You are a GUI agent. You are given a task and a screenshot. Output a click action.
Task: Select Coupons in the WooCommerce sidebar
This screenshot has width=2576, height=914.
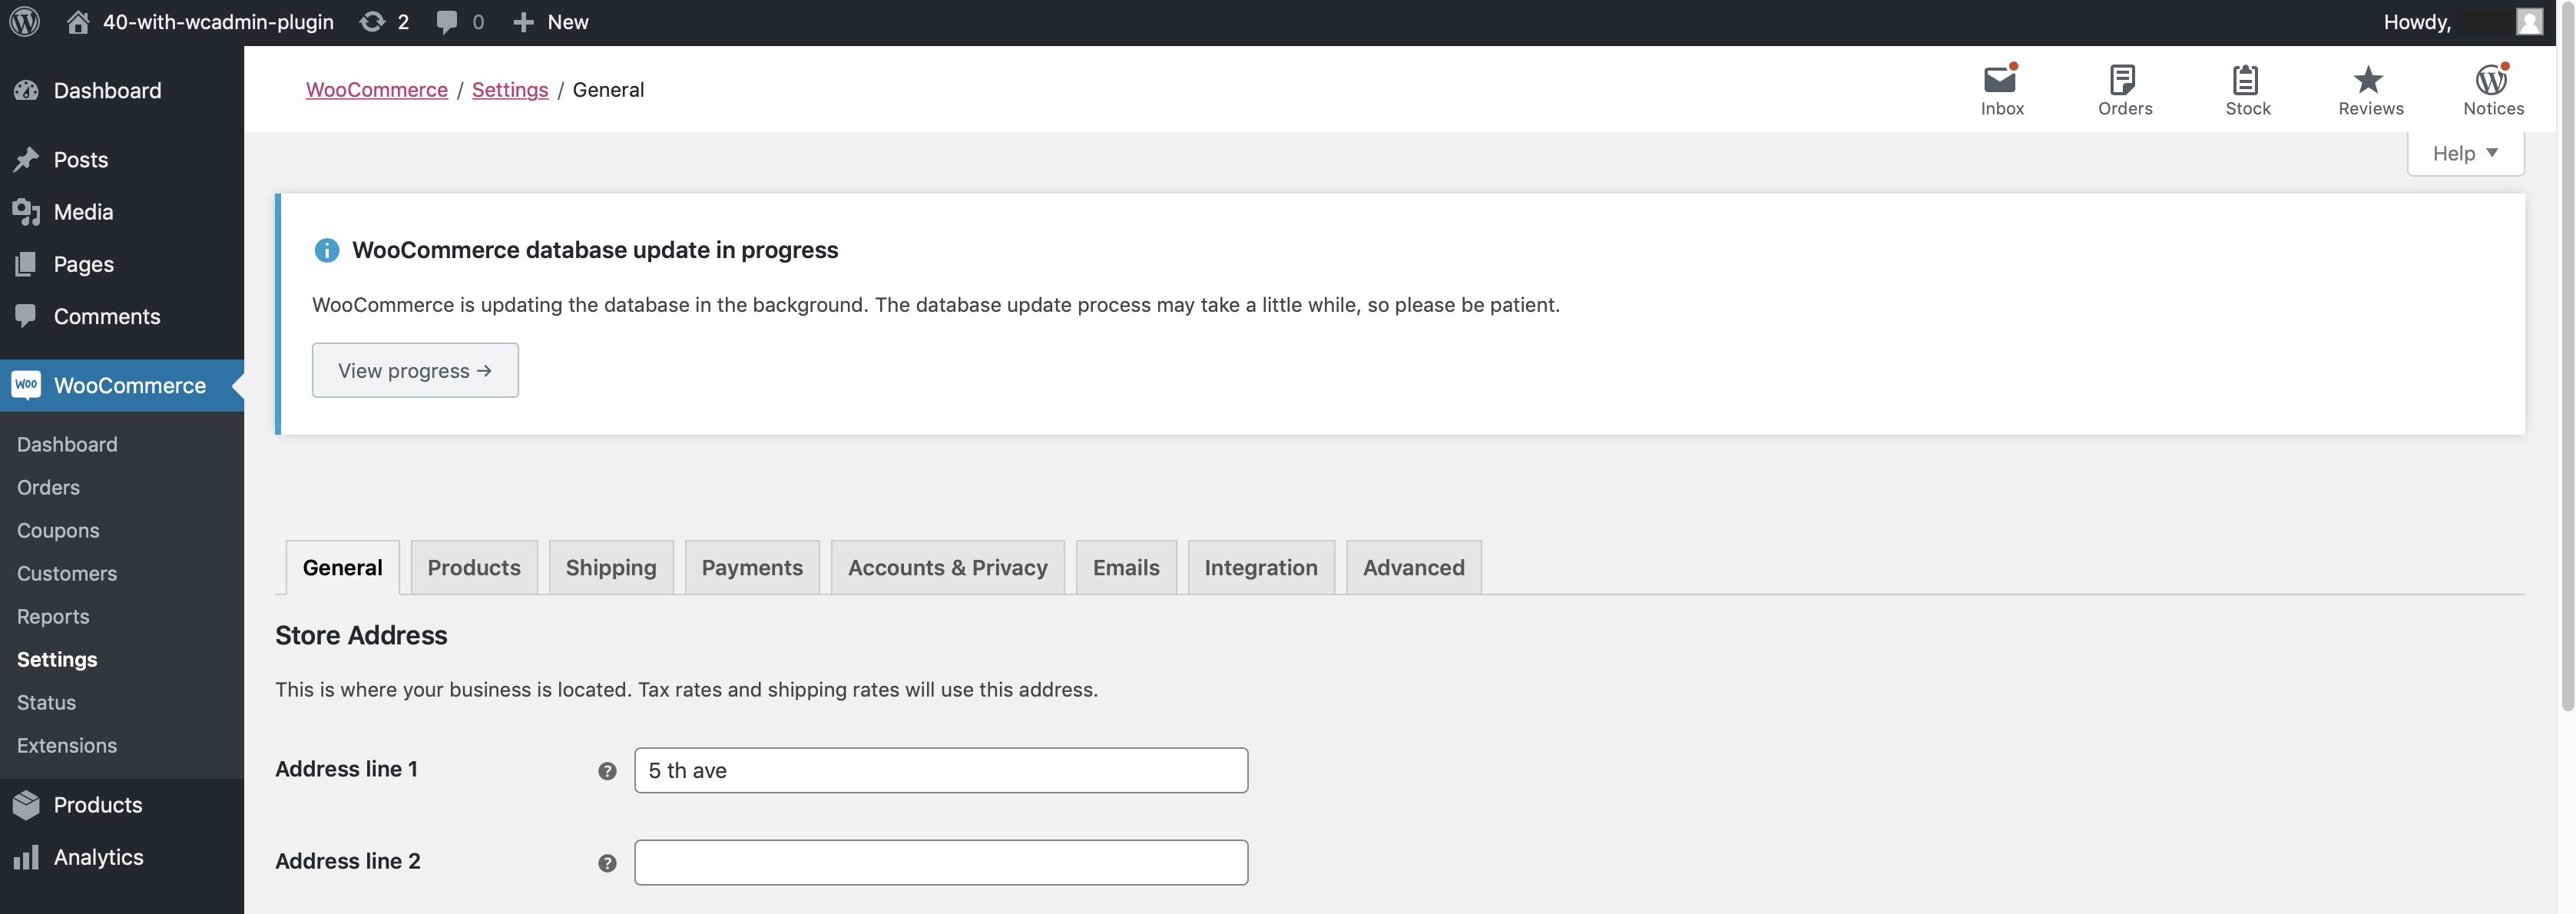tap(57, 530)
